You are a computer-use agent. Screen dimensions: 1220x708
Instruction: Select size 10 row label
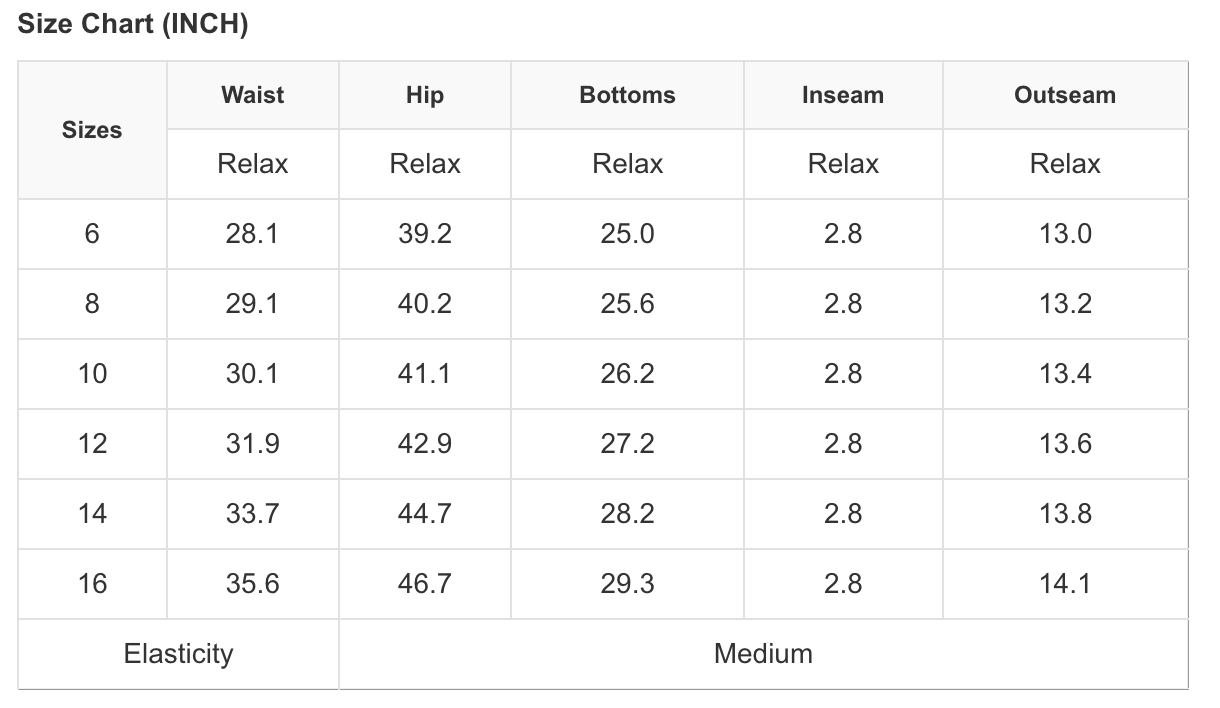pos(92,374)
